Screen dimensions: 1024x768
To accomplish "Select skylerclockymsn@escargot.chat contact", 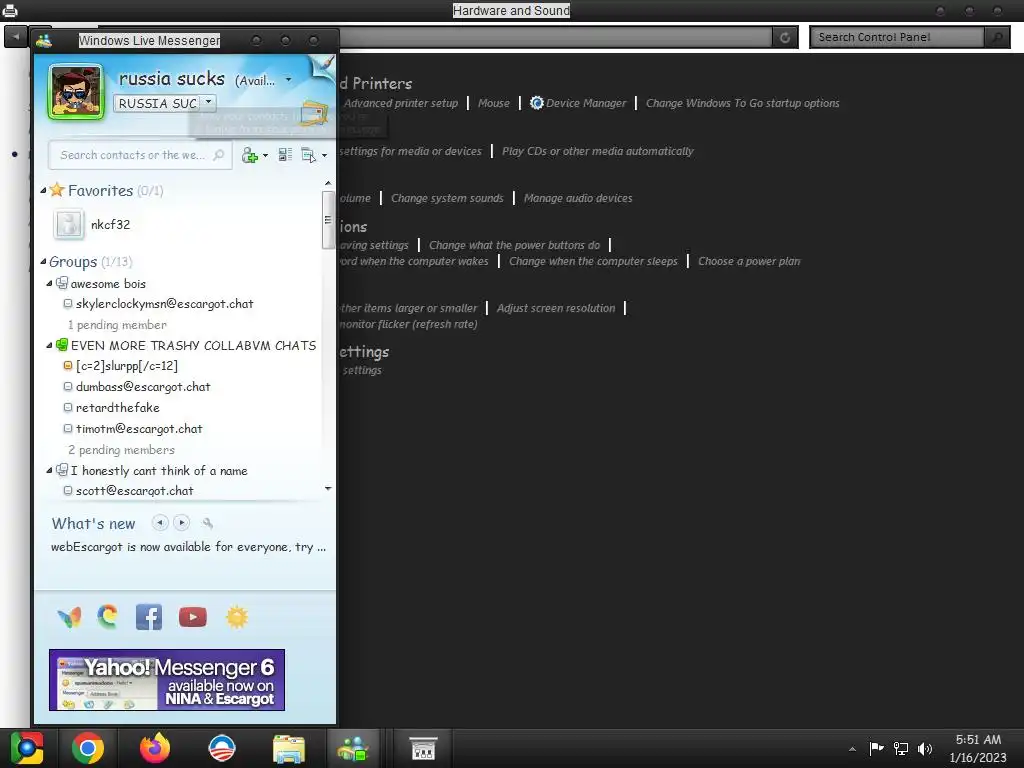I will pos(165,304).
